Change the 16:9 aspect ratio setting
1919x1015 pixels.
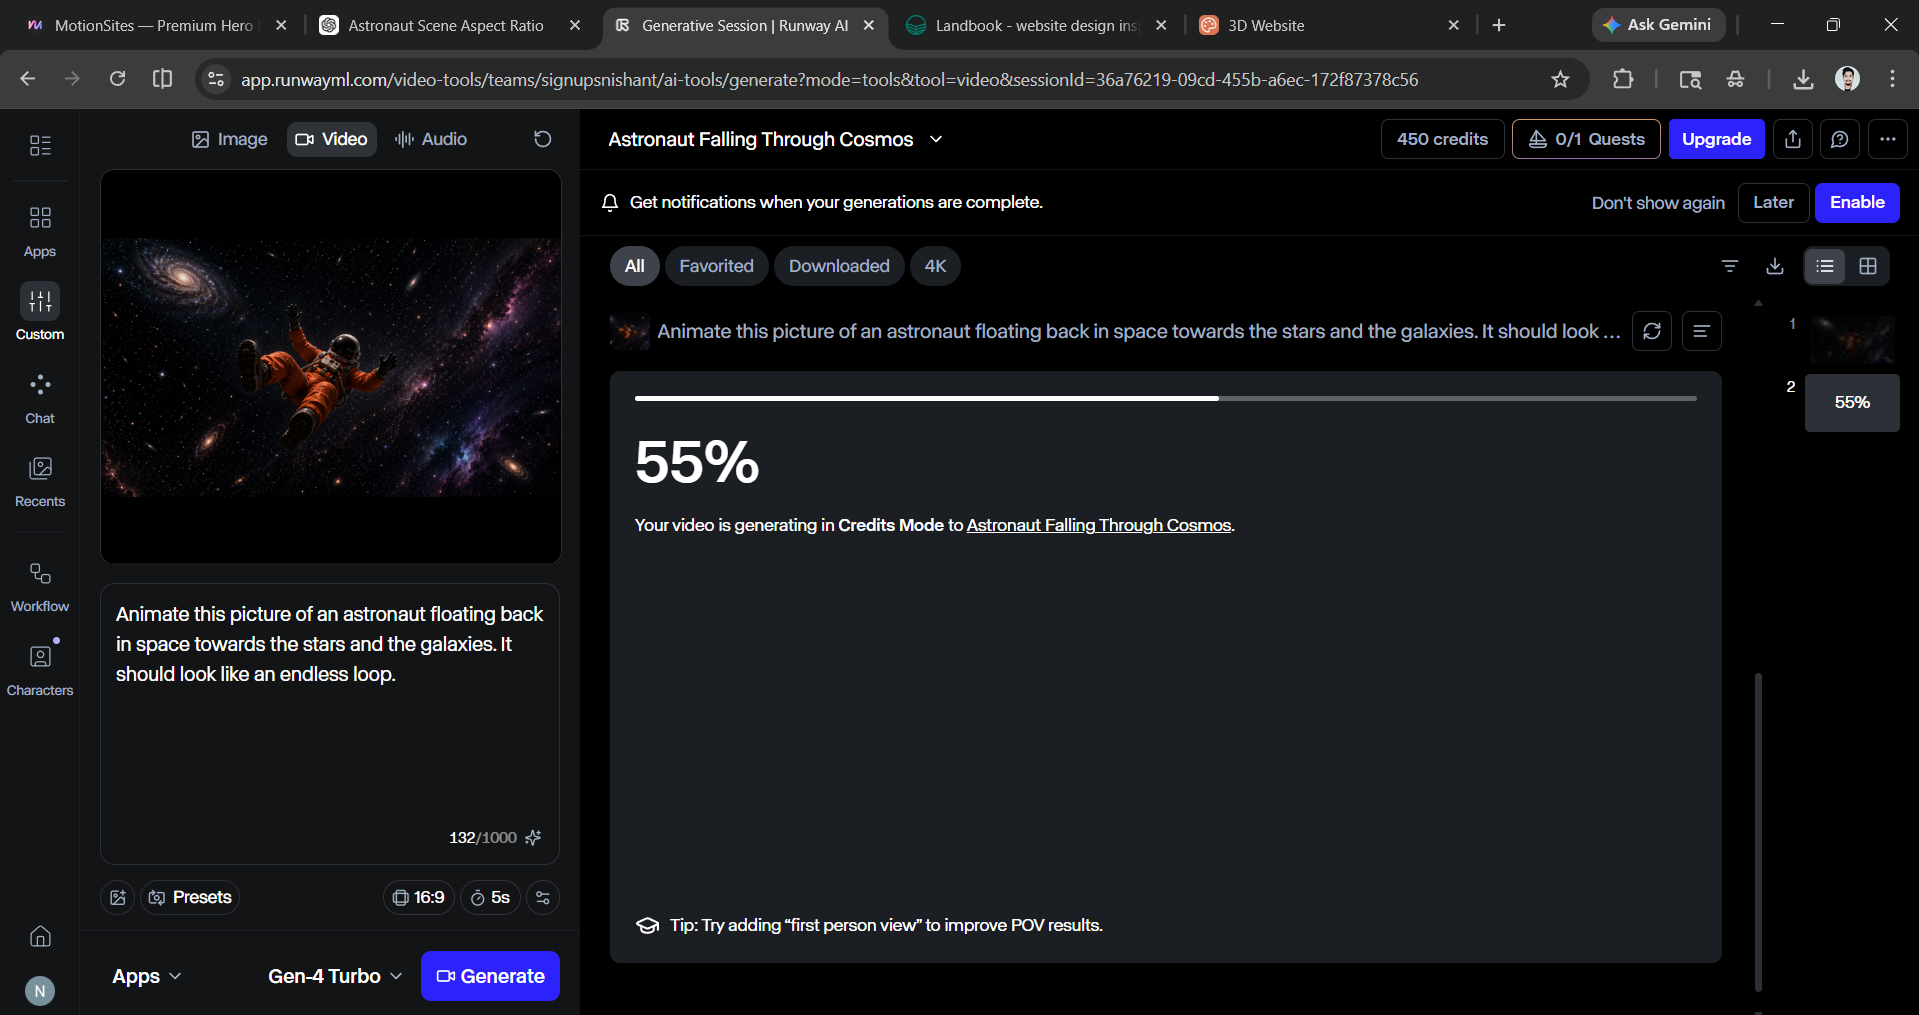[418, 898]
